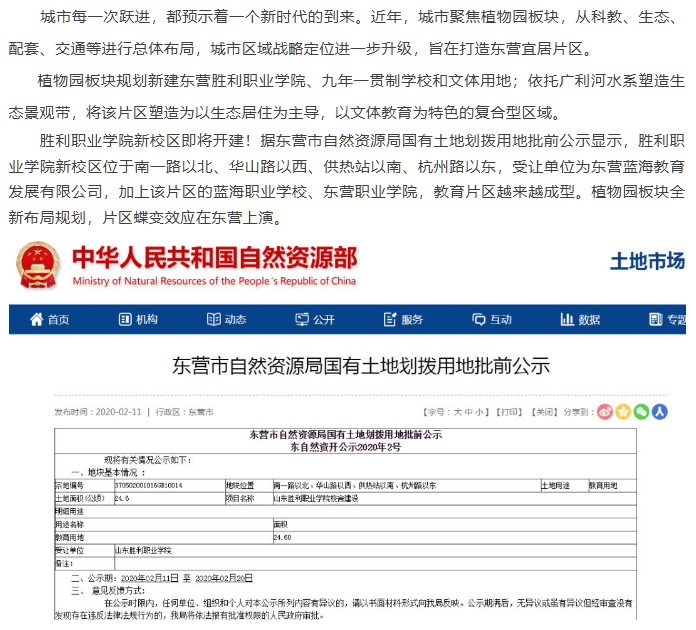696x630 pixels.
Task: Click the Ministry of Natural Resources English subtitle
Action: (214, 281)
